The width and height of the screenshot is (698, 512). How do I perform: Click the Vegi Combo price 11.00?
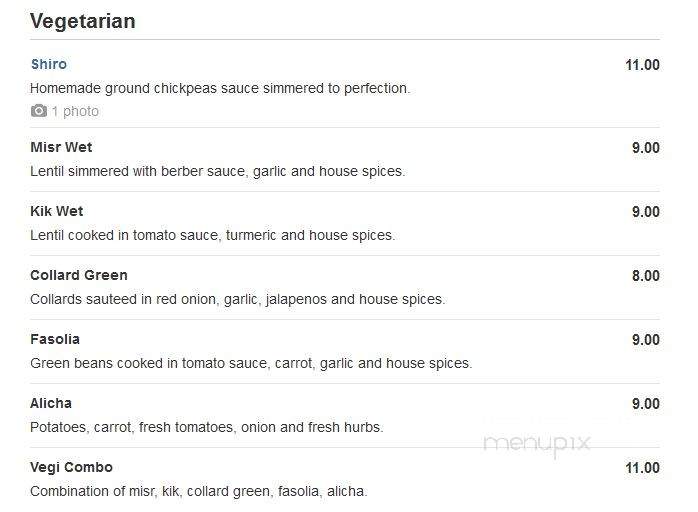[x=642, y=468]
